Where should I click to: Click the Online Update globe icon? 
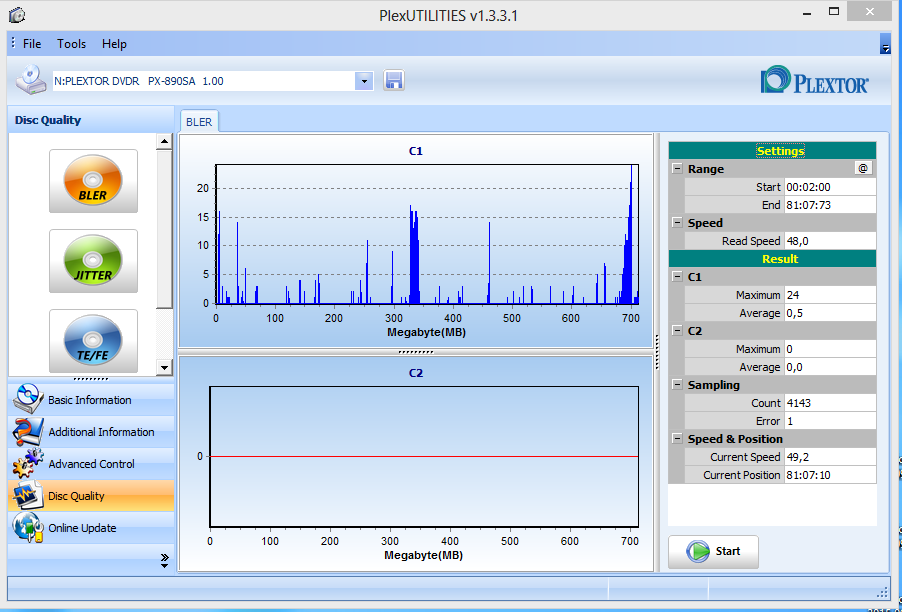tap(28, 527)
